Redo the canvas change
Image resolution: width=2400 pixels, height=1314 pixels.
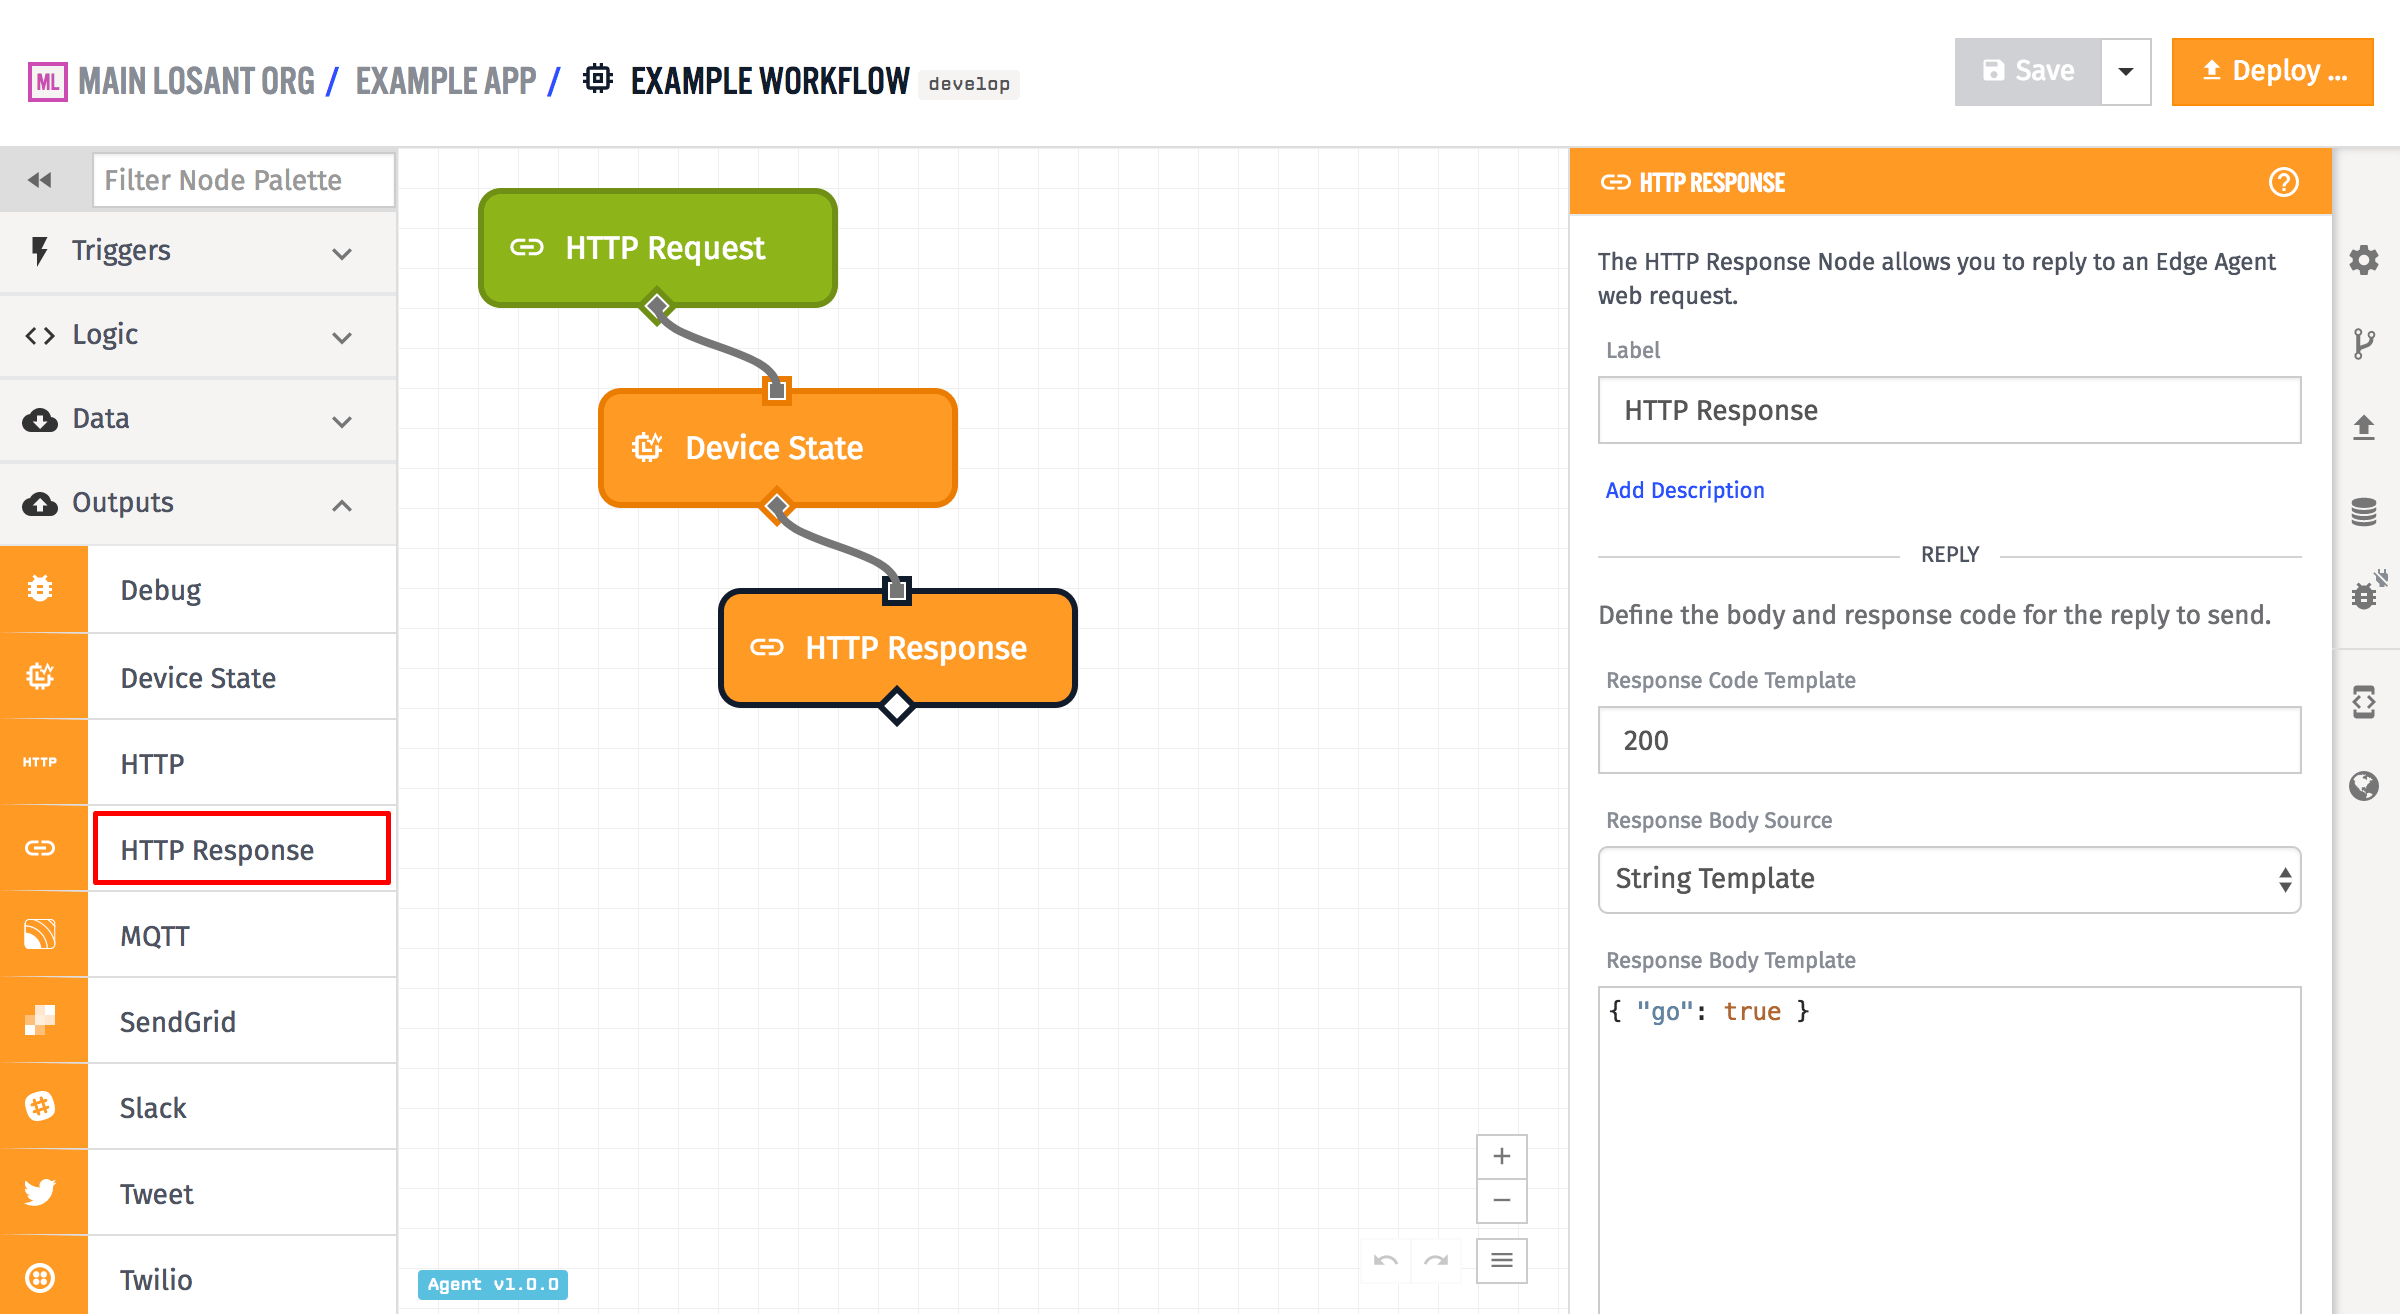click(1436, 1260)
